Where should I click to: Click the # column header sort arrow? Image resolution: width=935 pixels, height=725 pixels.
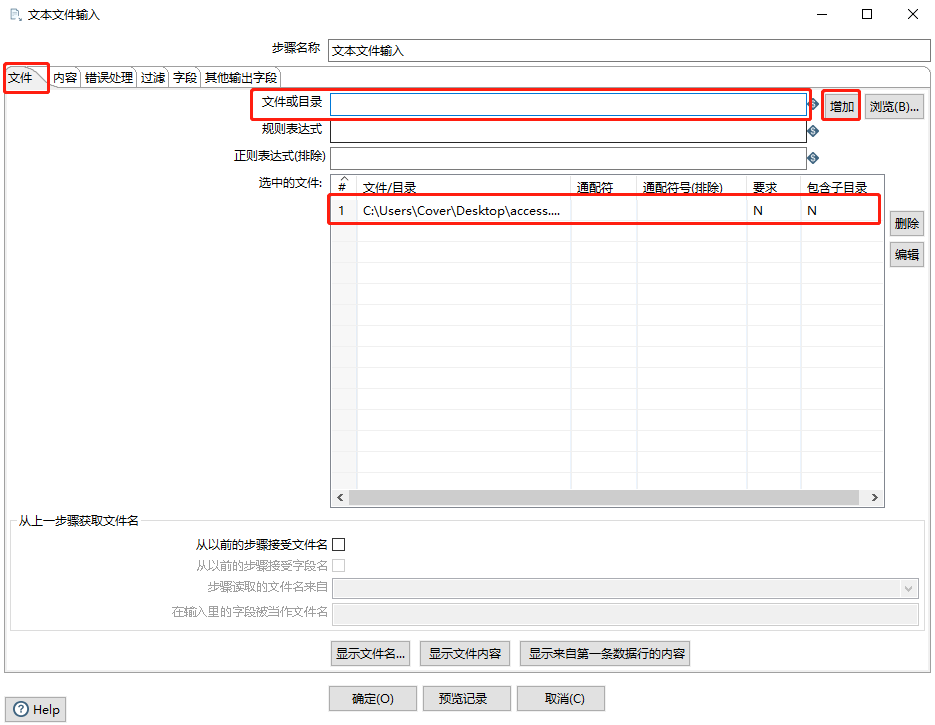(343, 179)
